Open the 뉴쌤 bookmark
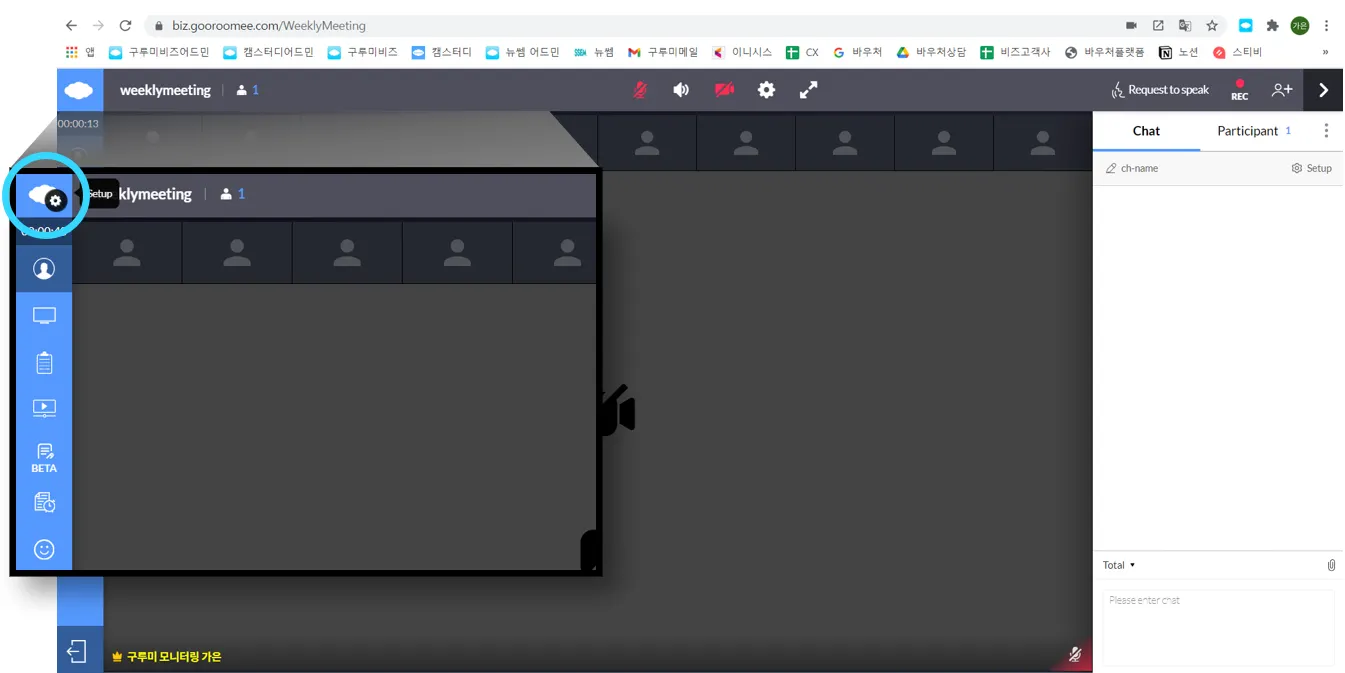 click(x=594, y=52)
